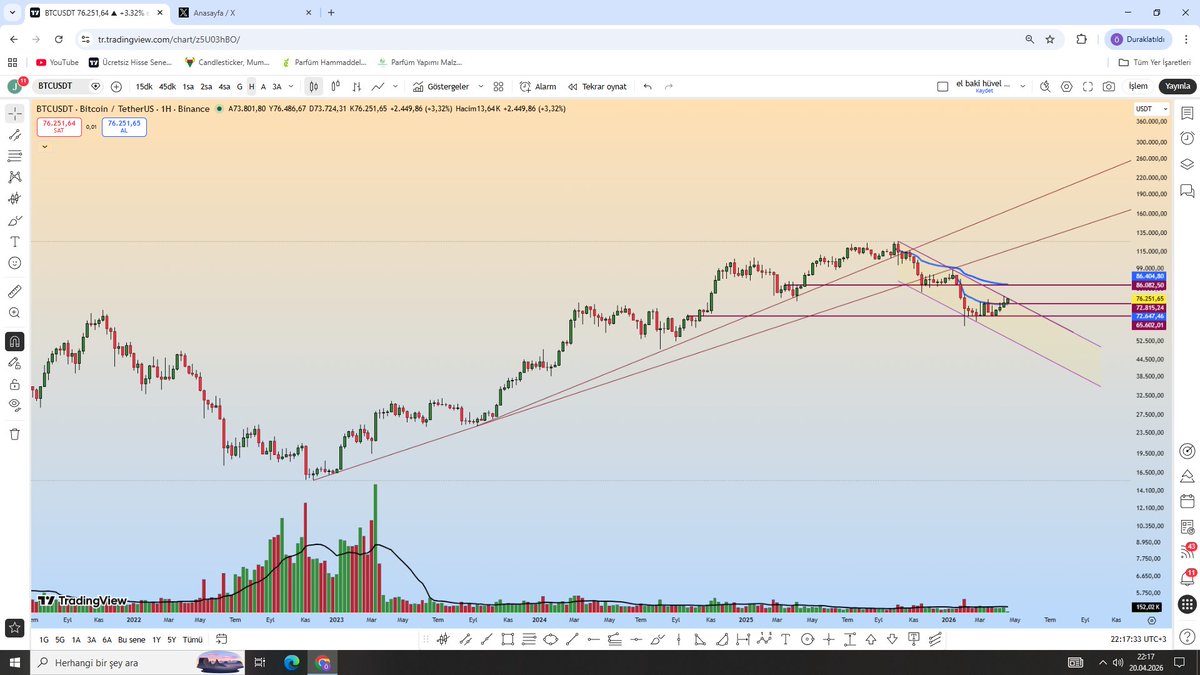Viewport: 1200px width, 675px height.
Task: Remove drawings with trash icon
Action: 15,434
